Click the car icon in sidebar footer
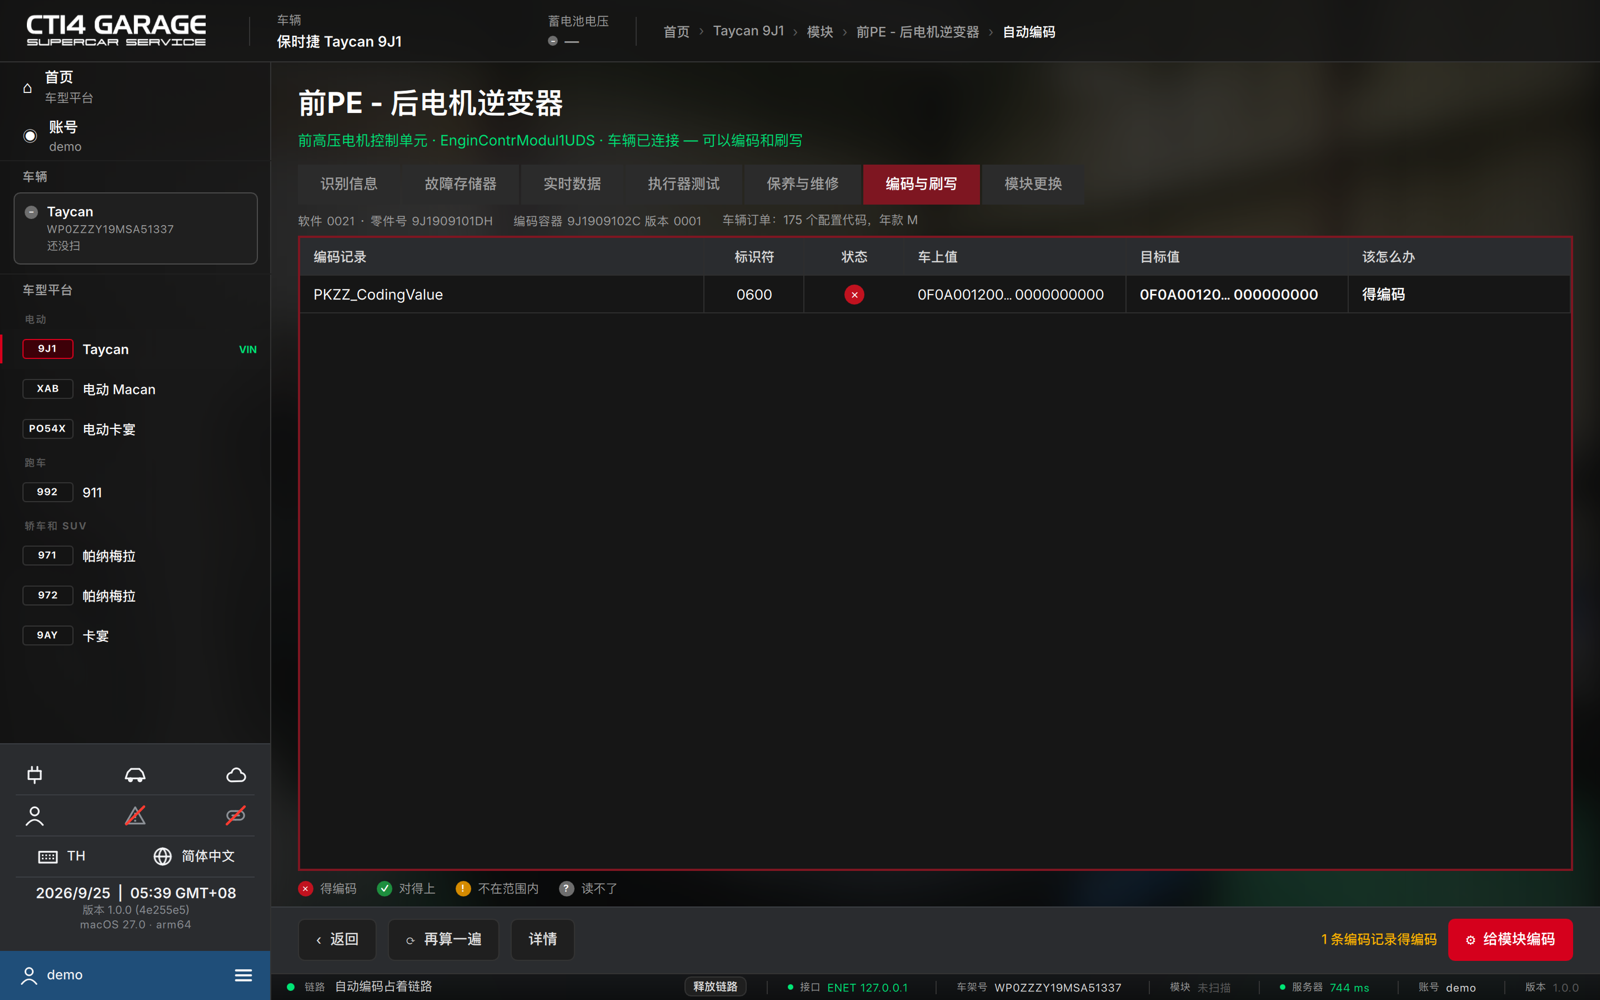The image size is (1600, 1000). click(135, 775)
